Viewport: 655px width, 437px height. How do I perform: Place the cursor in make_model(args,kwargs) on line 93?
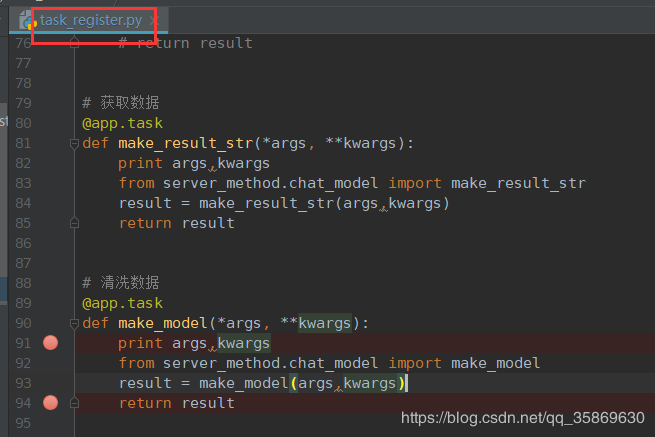302,383
